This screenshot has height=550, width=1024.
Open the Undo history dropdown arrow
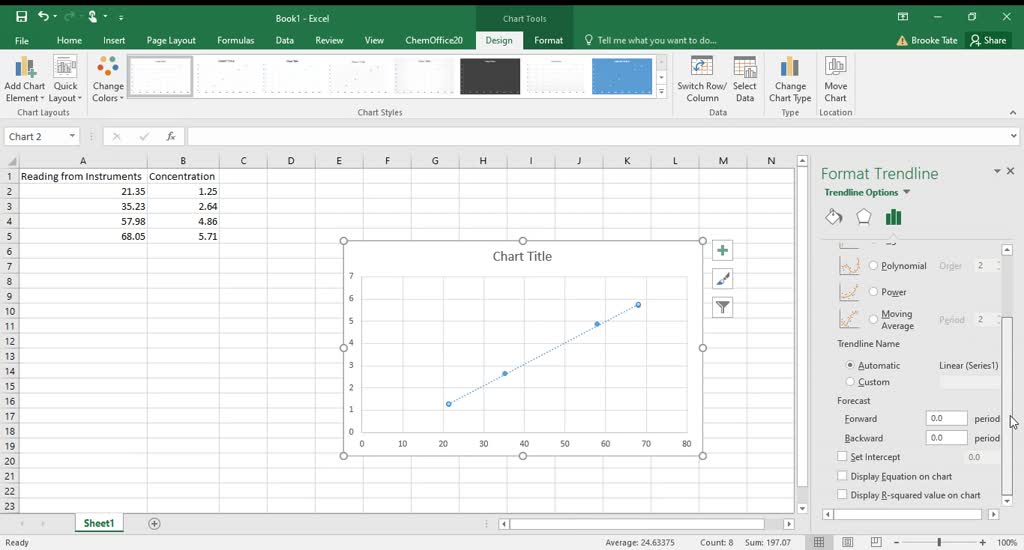[x=55, y=16]
